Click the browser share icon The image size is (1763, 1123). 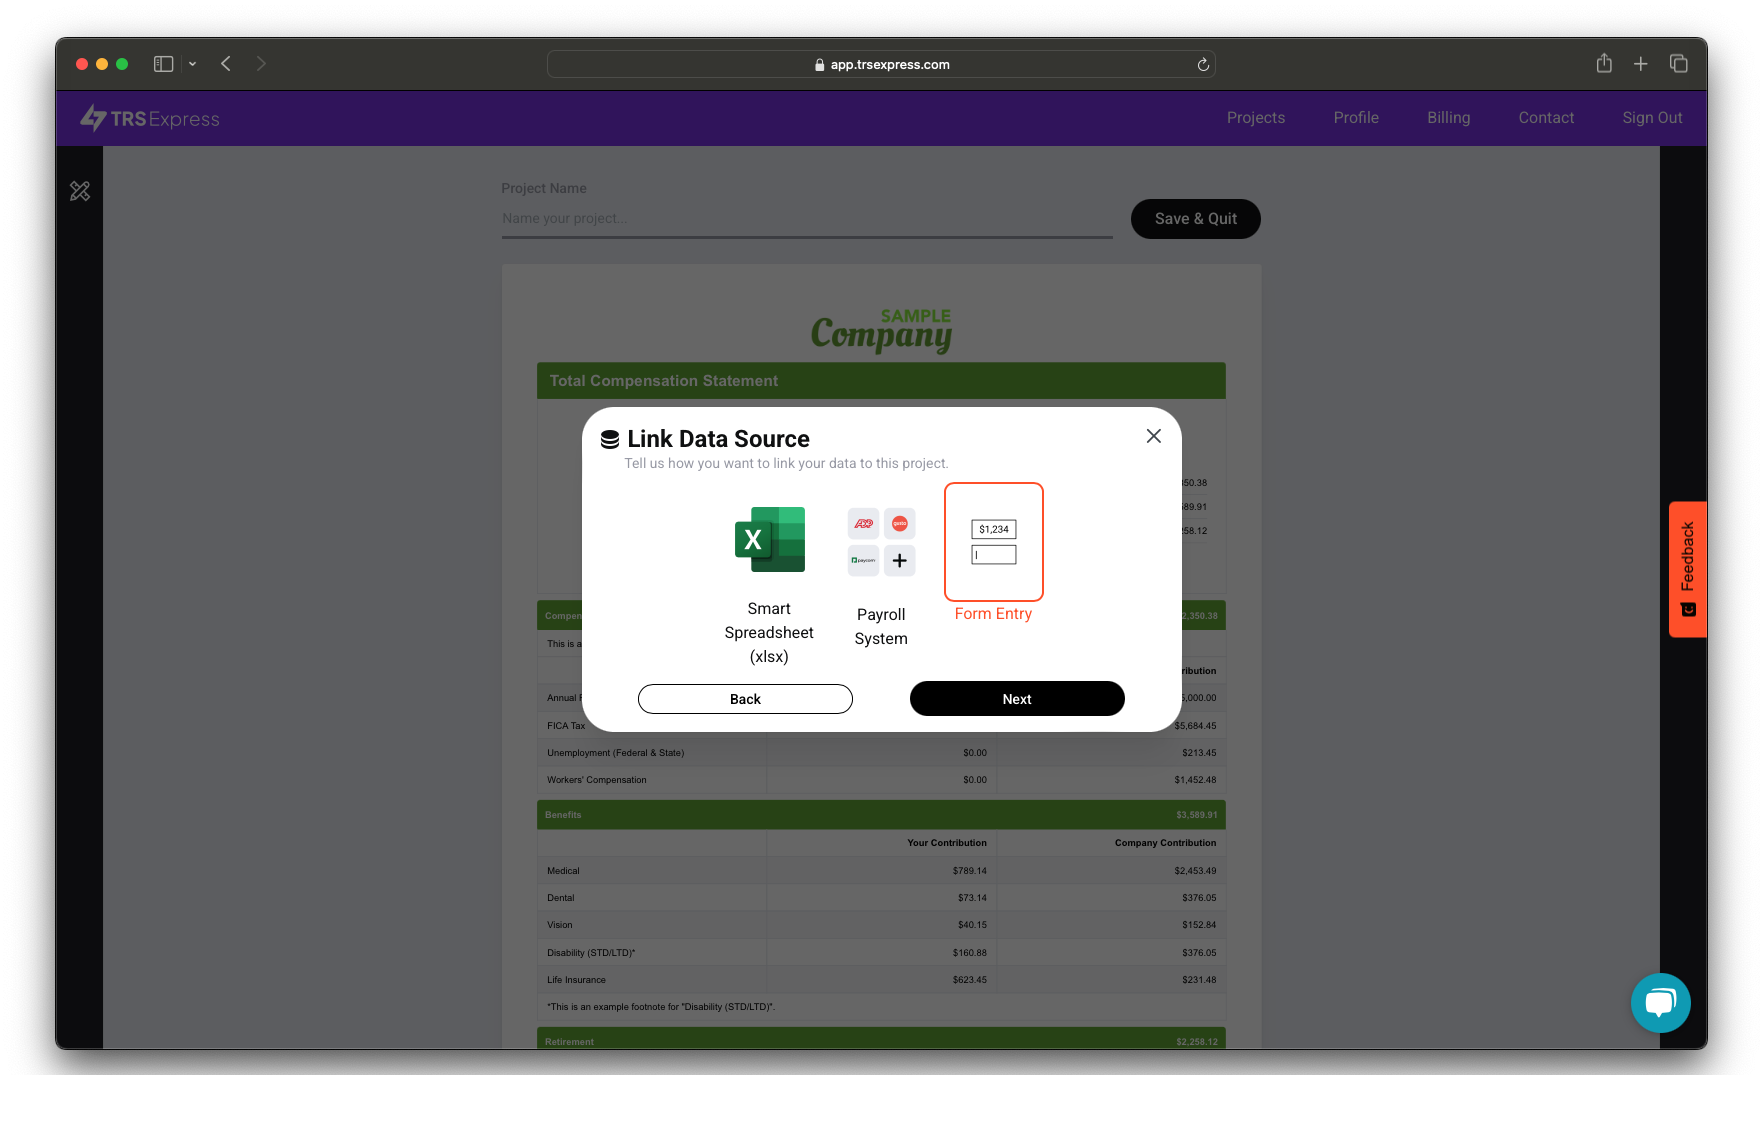pos(1604,63)
